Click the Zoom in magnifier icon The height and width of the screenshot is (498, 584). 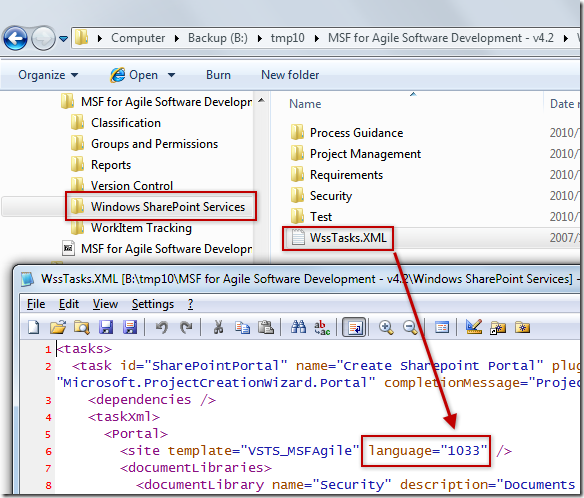pyautogui.click(x=386, y=327)
